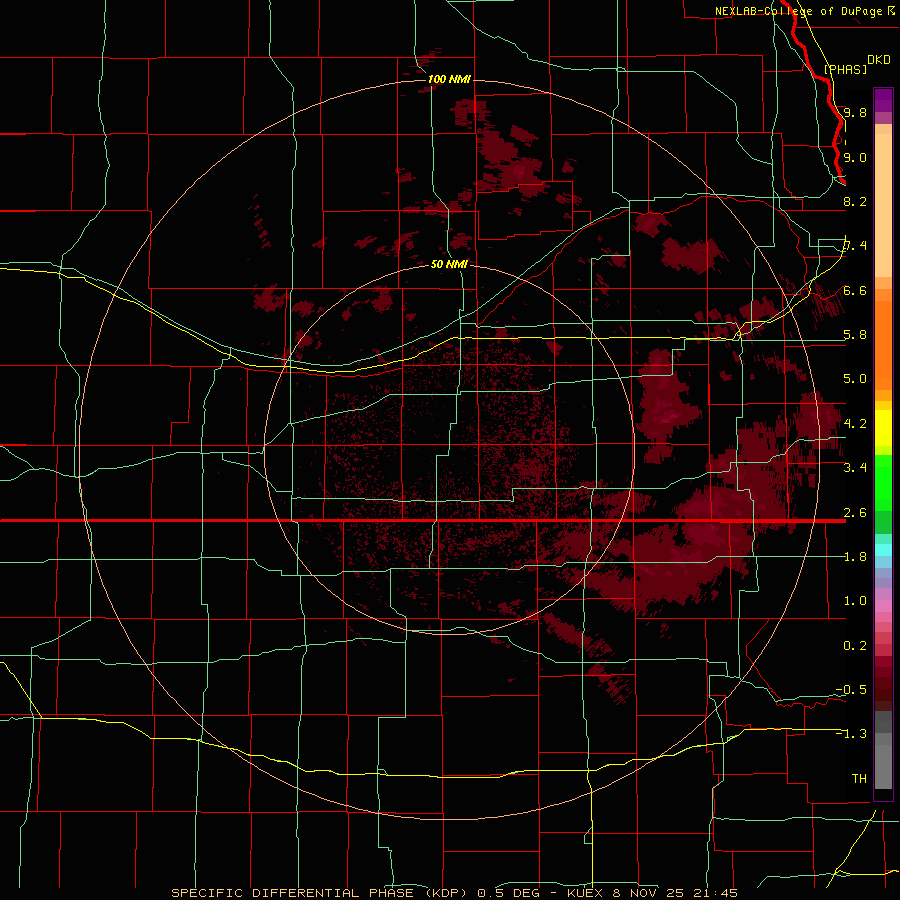Pick the gray segment at the color bar bottom
The height and width of the screenshot is (900, 900).
(x=883, y=763)
